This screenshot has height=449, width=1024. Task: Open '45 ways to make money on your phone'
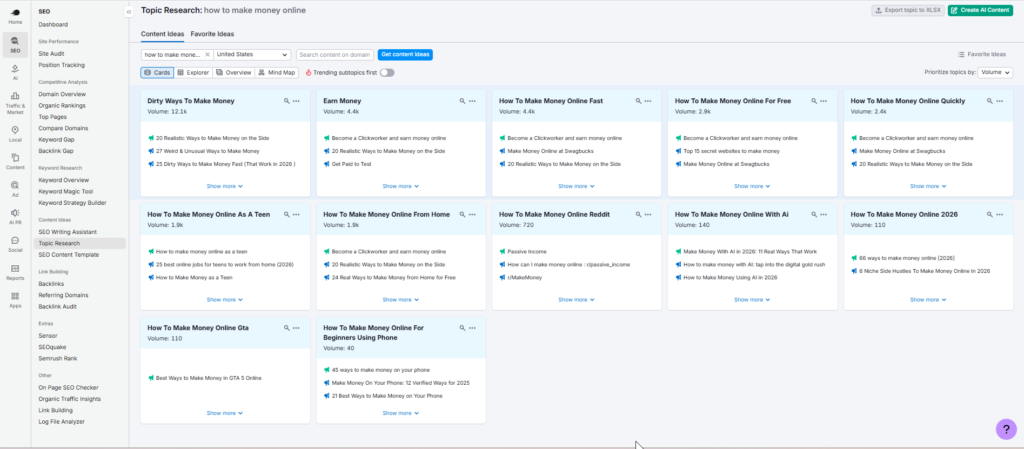coord(381,370)
